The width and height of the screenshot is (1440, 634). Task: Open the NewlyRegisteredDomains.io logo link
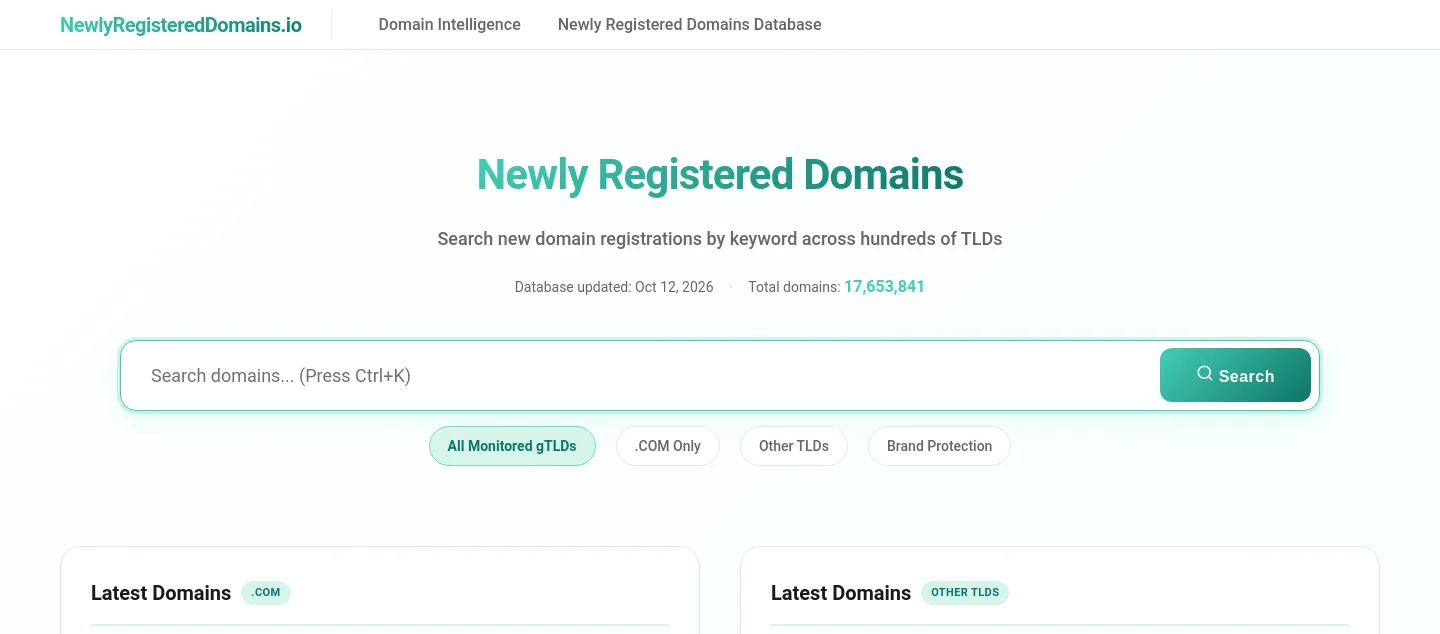[x=181, y=25]
